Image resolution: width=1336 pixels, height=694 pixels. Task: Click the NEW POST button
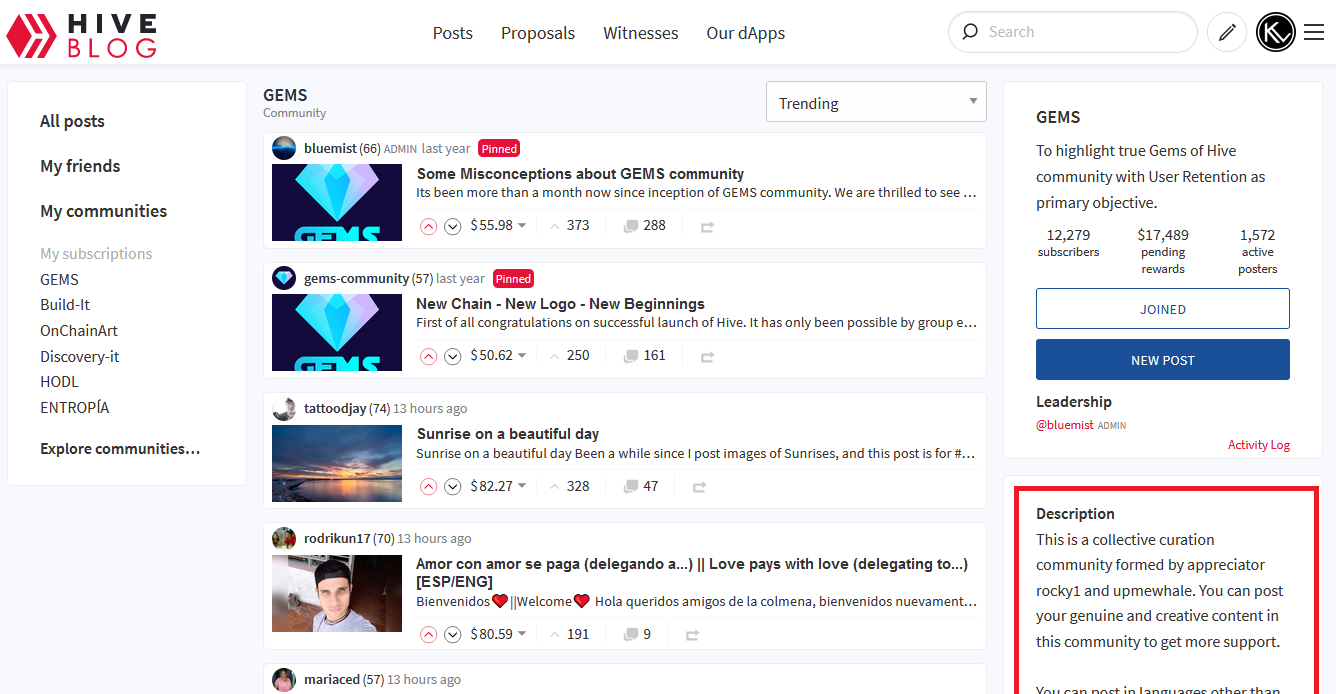1163,360
